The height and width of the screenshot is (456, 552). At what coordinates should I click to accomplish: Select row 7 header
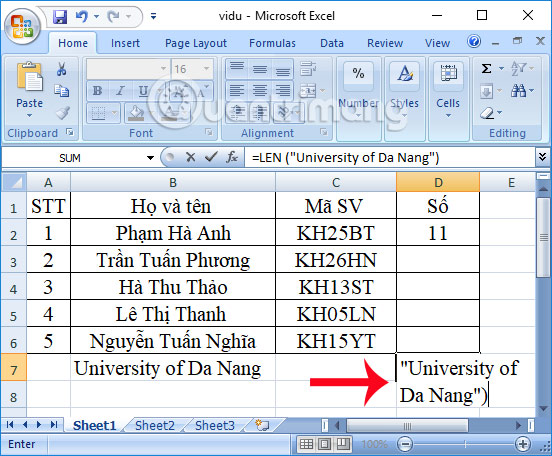(x=13, y=367)
